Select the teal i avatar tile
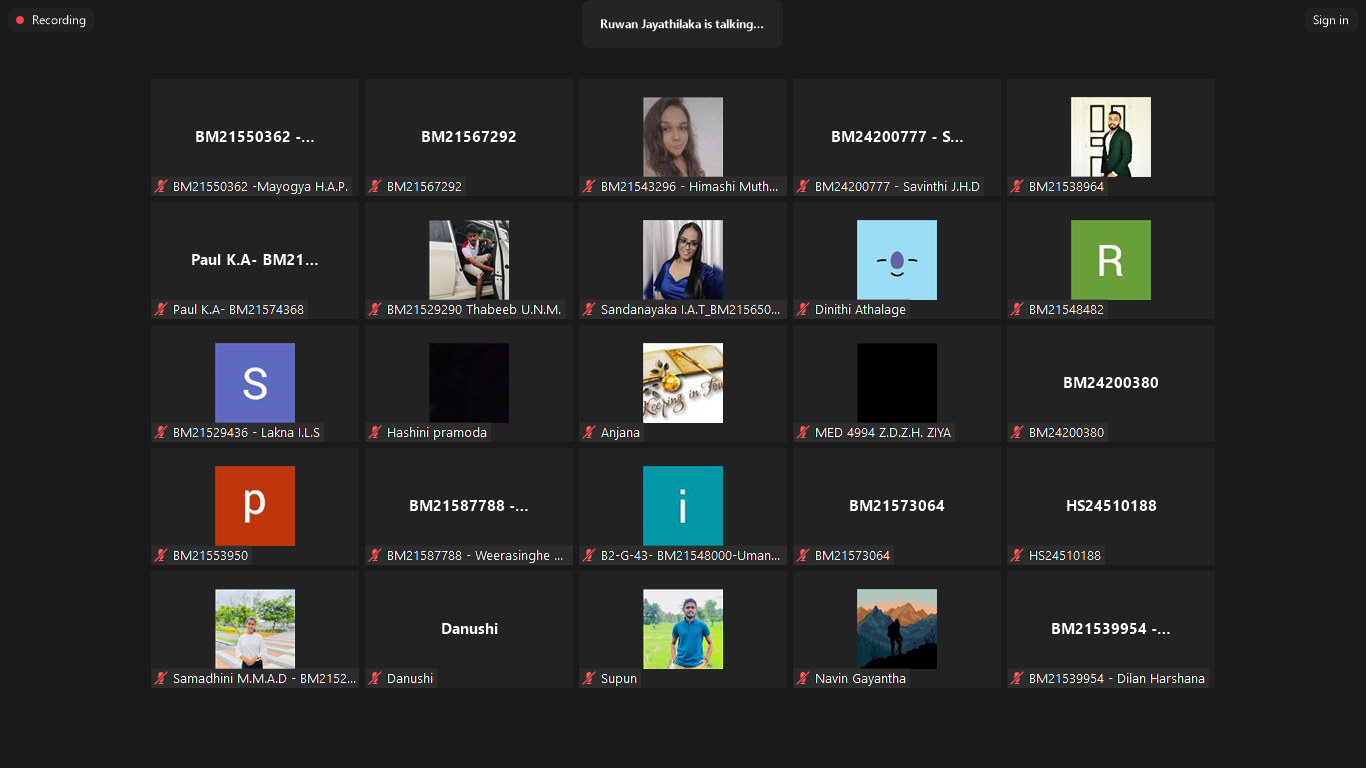 coord(682,506)
